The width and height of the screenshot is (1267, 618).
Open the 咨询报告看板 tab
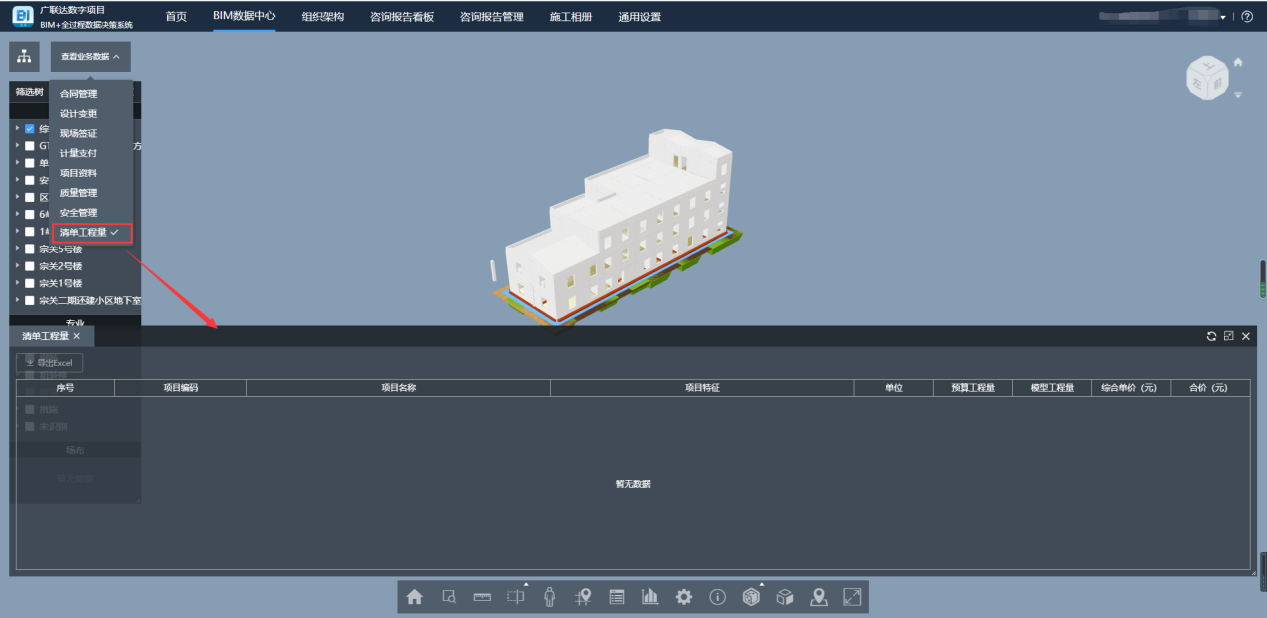[402, 17]
